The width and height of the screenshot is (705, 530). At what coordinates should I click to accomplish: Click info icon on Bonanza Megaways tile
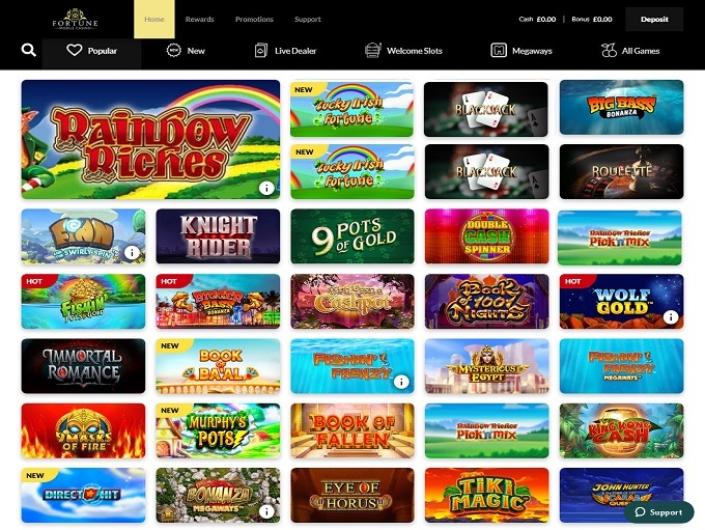tap(267, 511)
